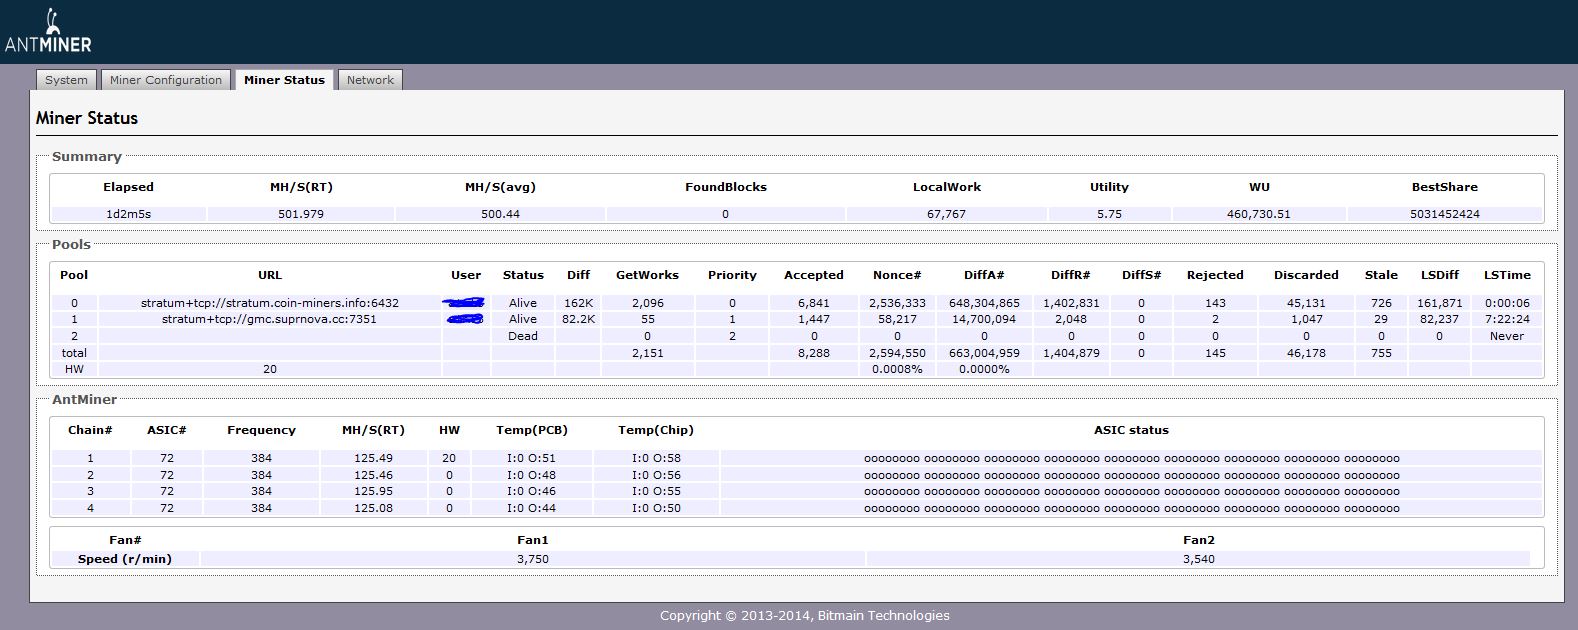
Task: Open the Network tab
Action: [370, 80]
